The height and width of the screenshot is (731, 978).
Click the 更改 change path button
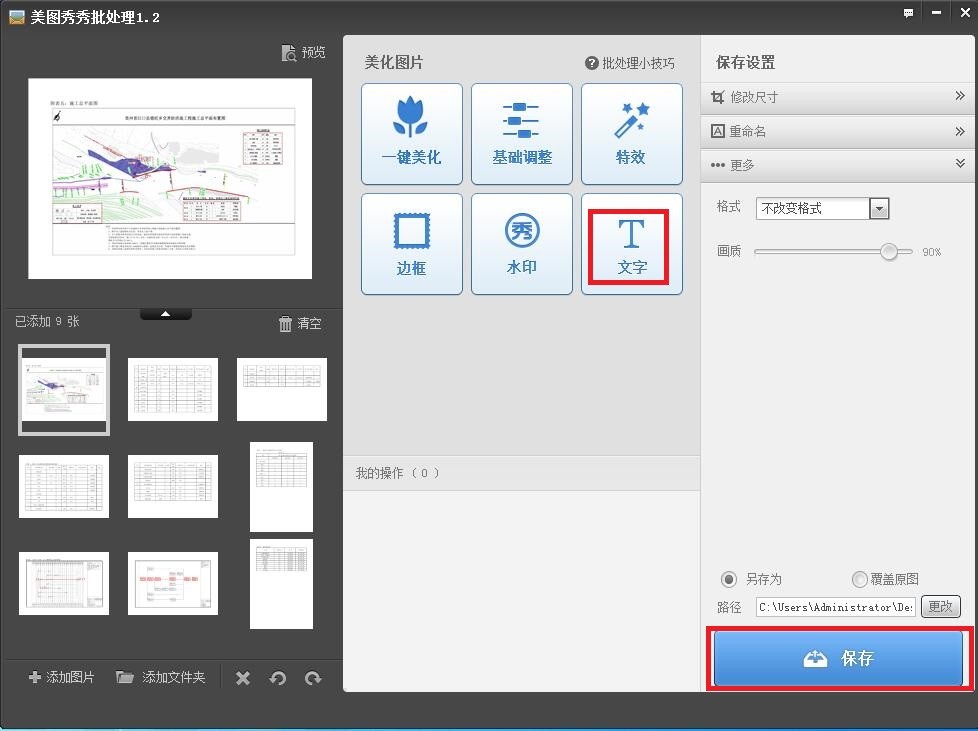(940, 606)
